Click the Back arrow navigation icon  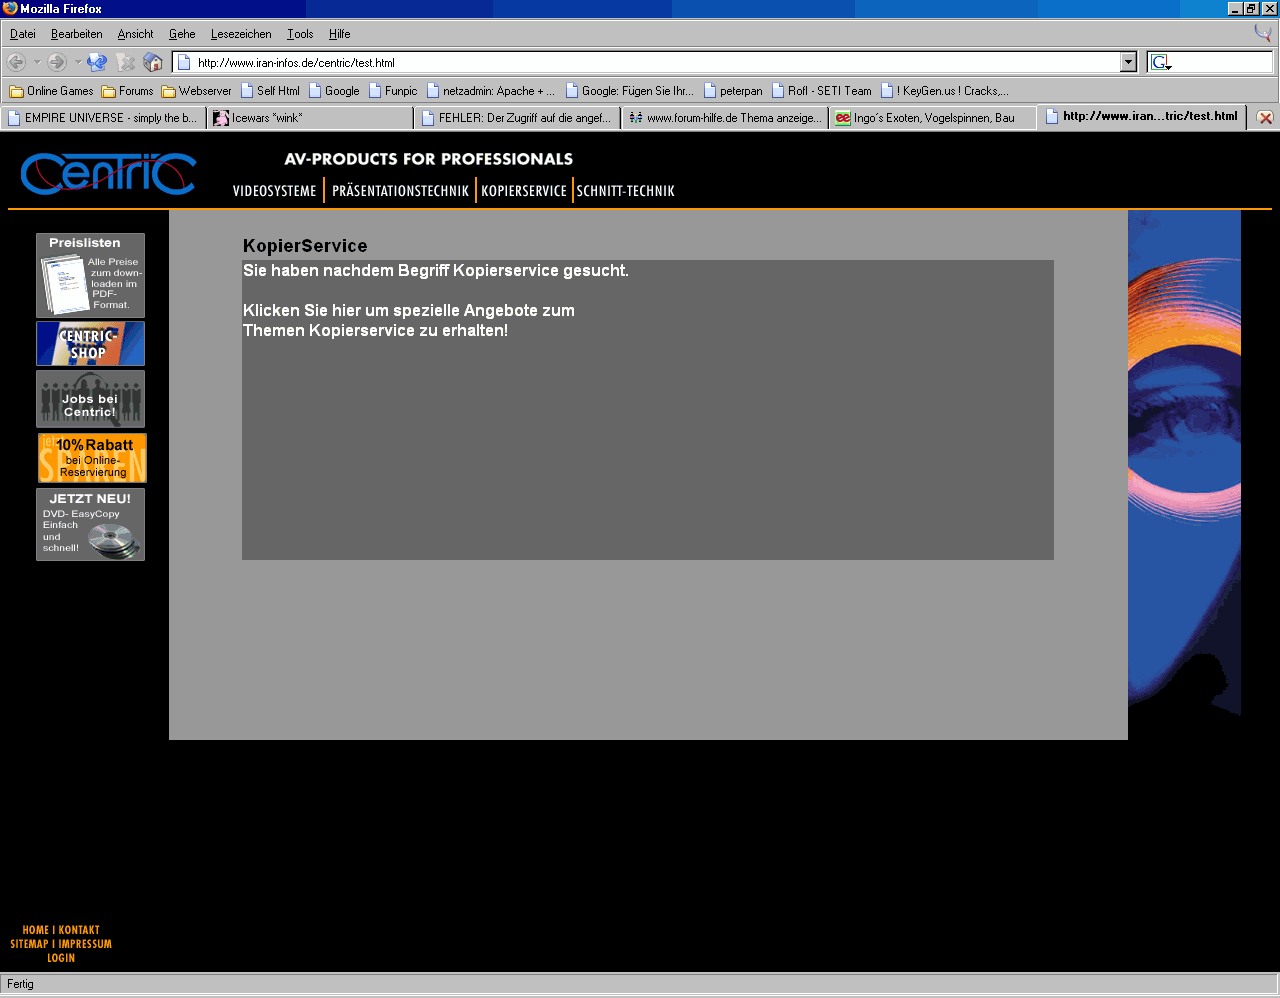17,63
